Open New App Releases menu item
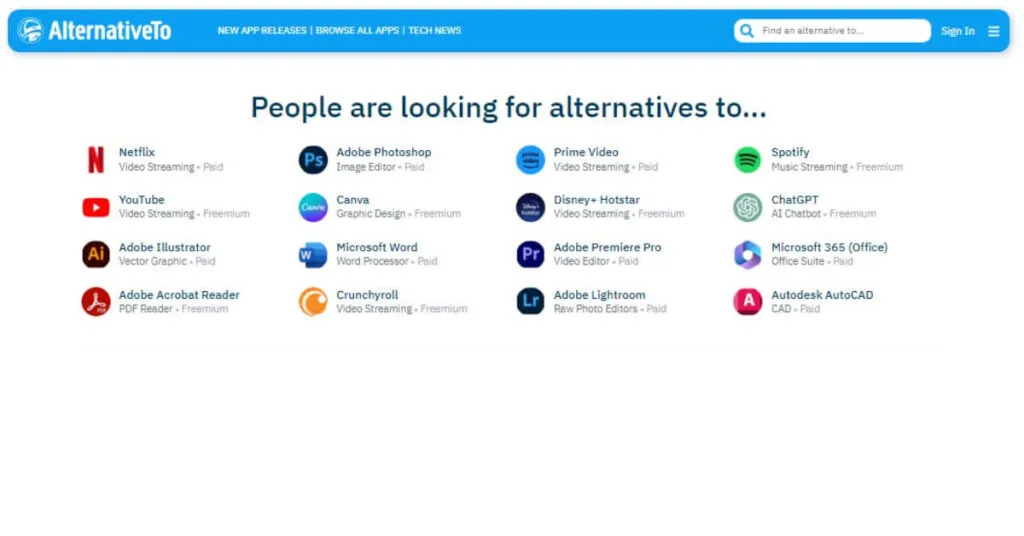This screenshot has height=536, width=1024. coord(262,31)
